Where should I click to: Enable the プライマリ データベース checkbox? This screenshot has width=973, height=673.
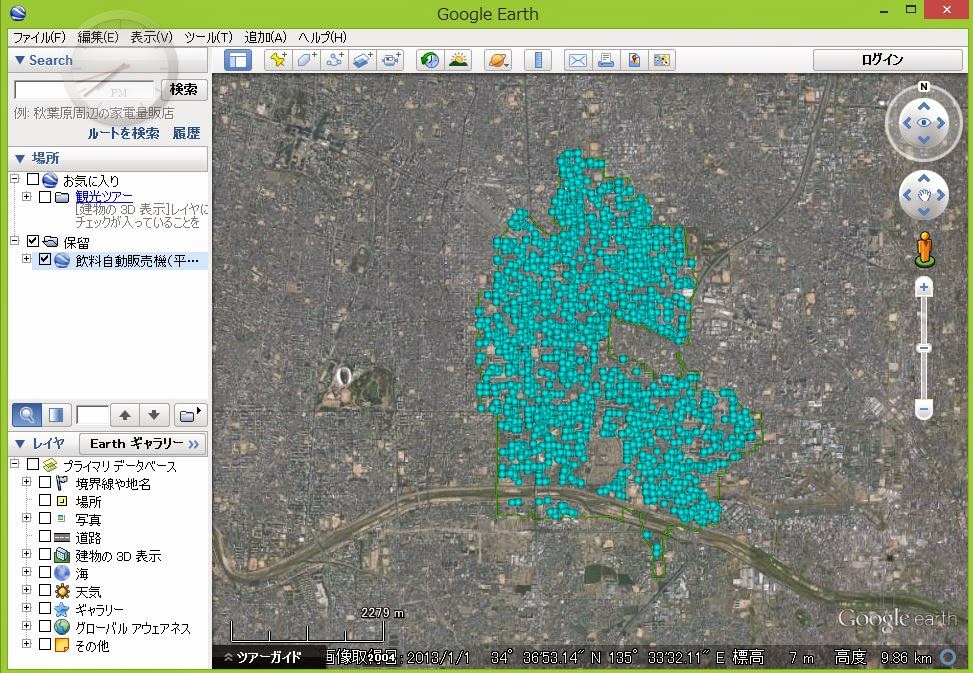[x=33, y=464]
